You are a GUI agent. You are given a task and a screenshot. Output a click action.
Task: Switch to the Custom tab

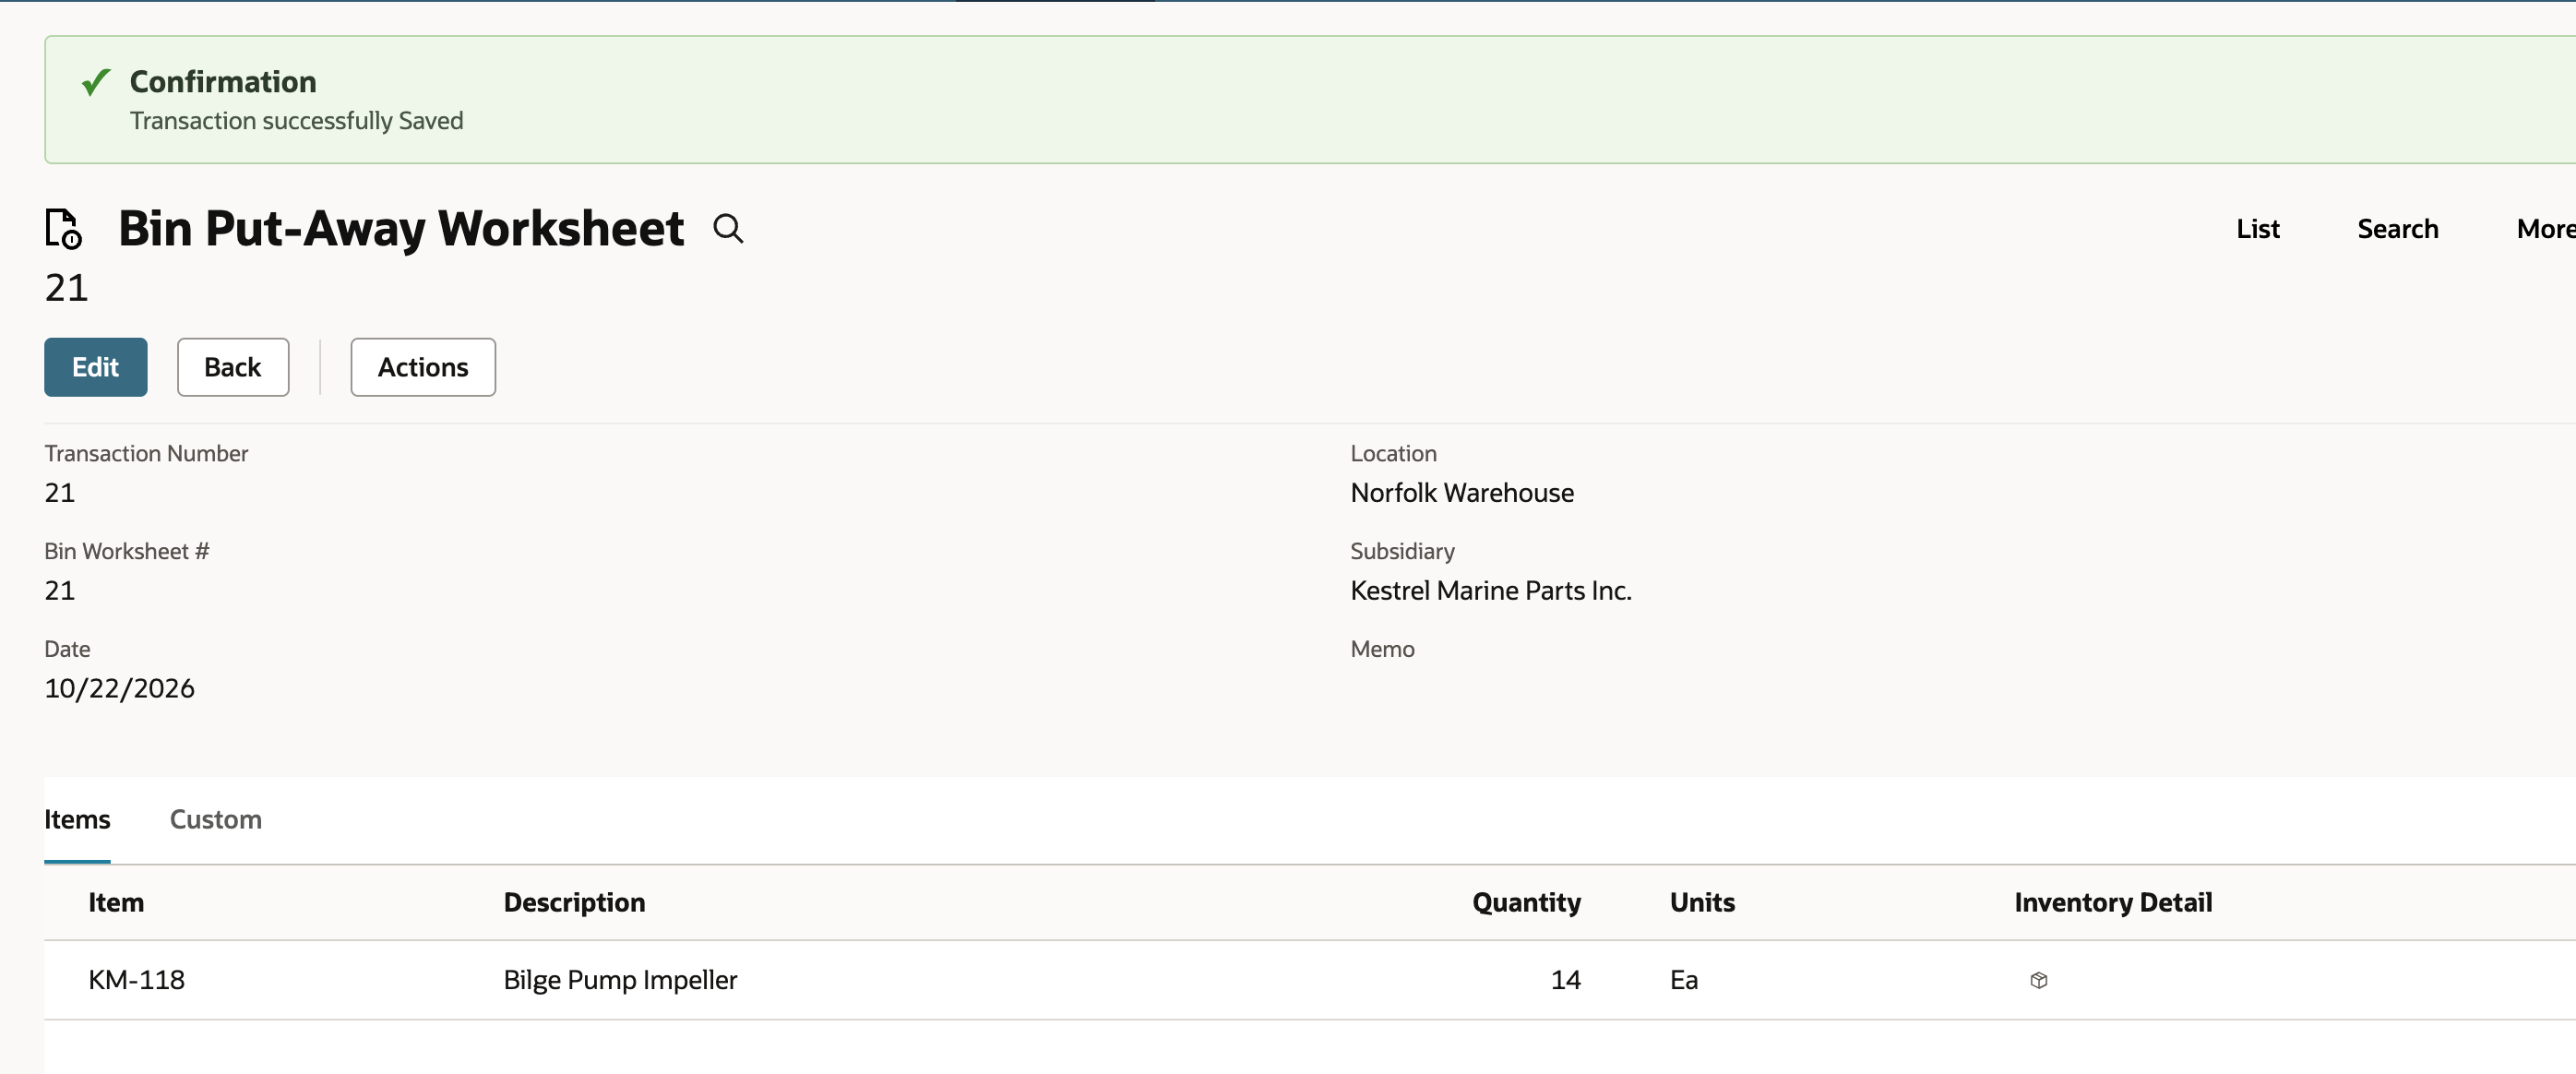(216, 819)
